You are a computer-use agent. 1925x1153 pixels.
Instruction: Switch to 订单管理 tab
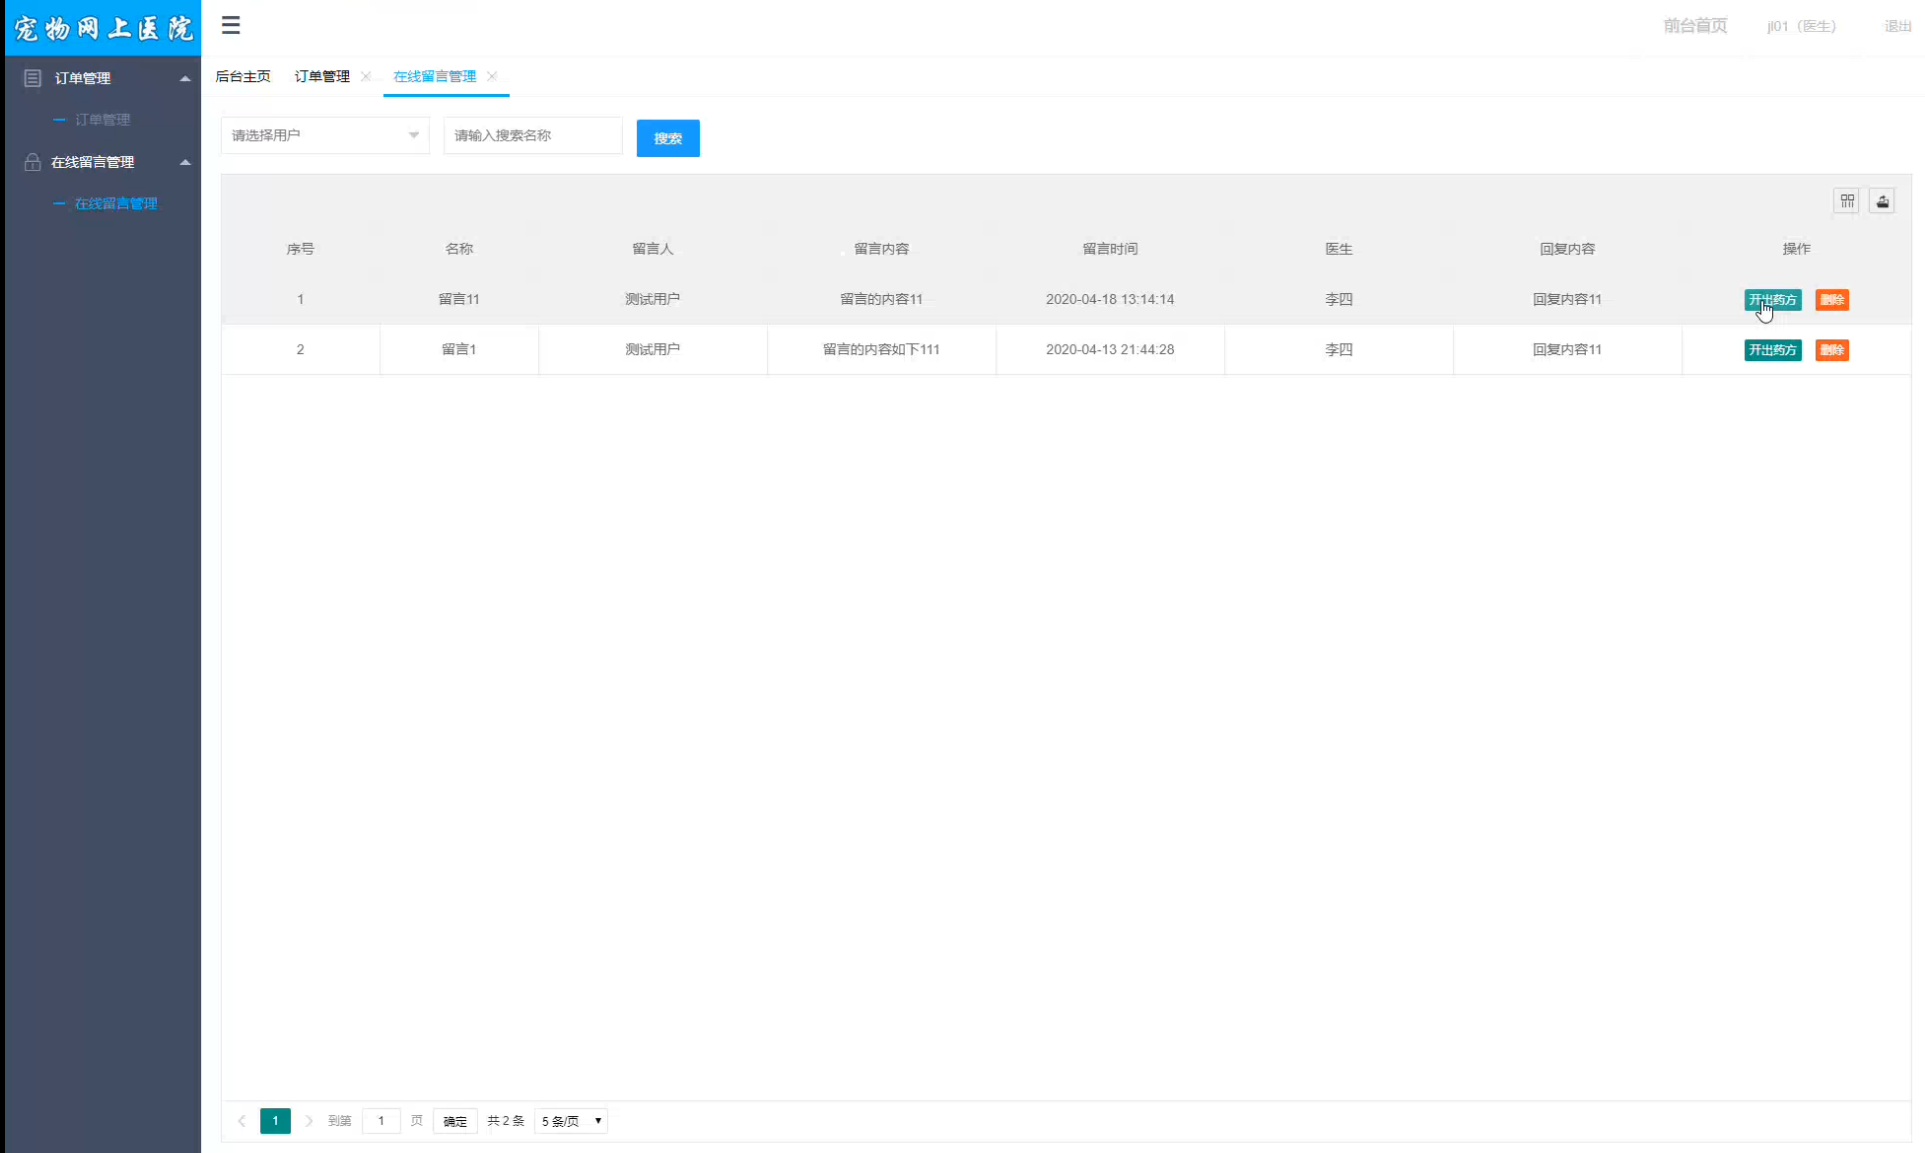click(x=322, y=76)
